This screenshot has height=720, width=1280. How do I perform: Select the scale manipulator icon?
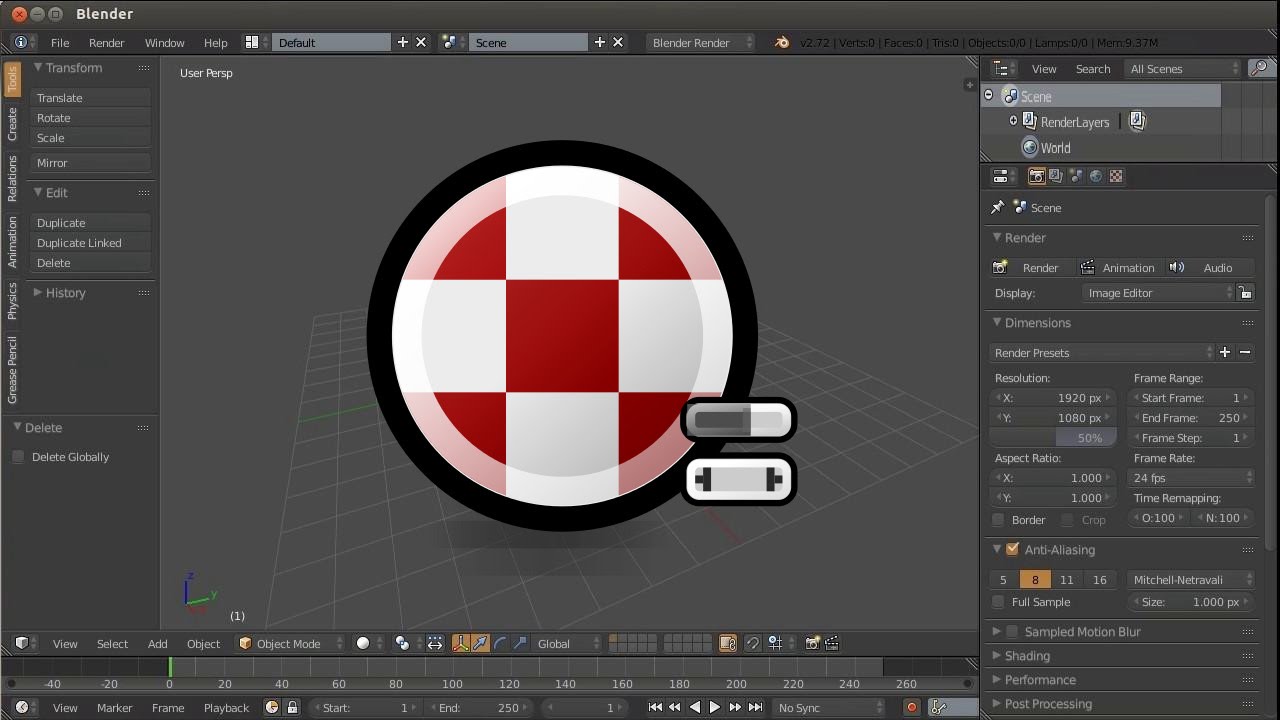[x=520, y=643]
